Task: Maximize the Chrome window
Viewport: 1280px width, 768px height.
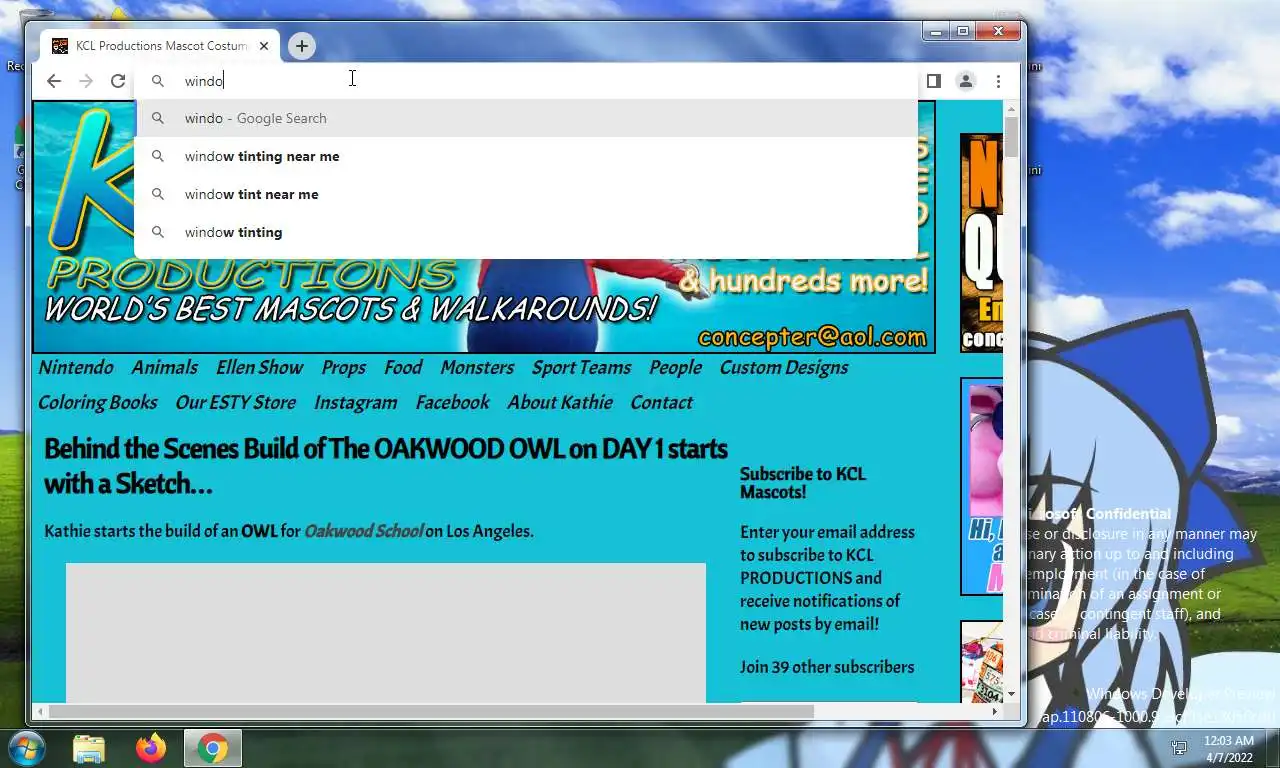Action: pyautogui.click(x=963, y=32)
